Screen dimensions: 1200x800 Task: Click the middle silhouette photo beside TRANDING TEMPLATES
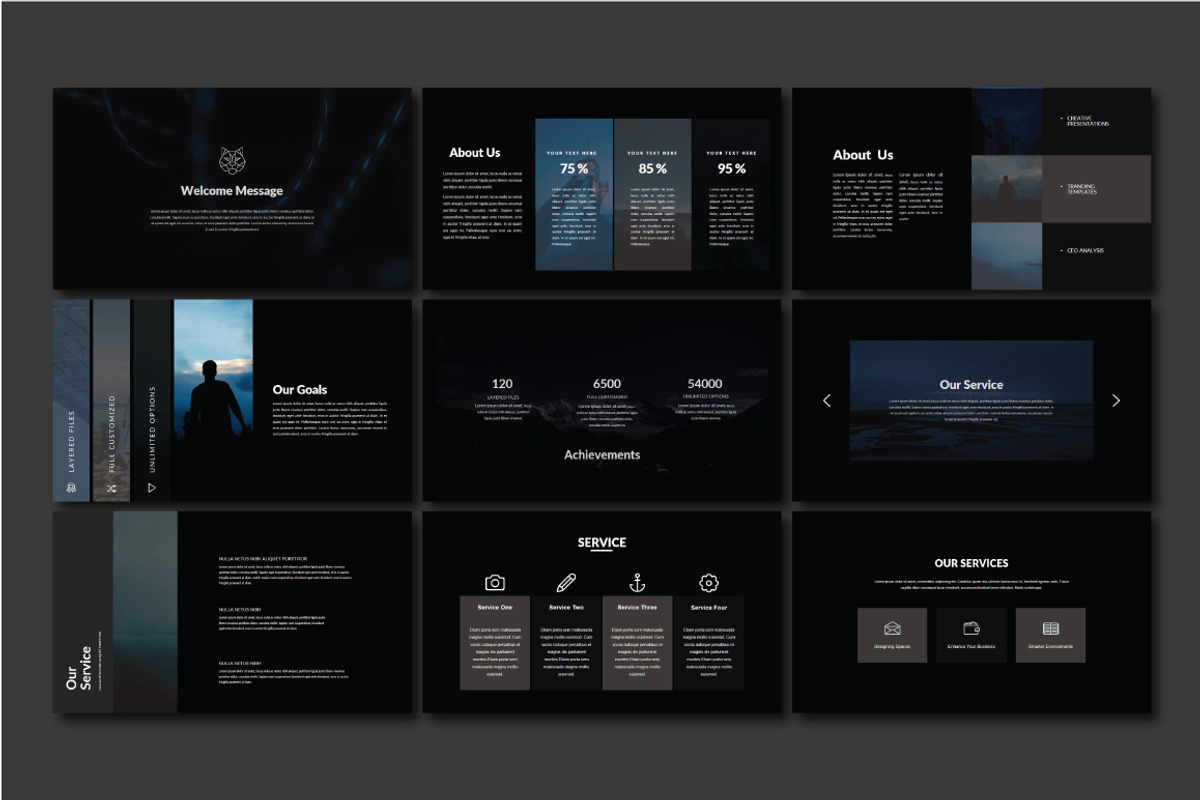tap(1007, 188)
